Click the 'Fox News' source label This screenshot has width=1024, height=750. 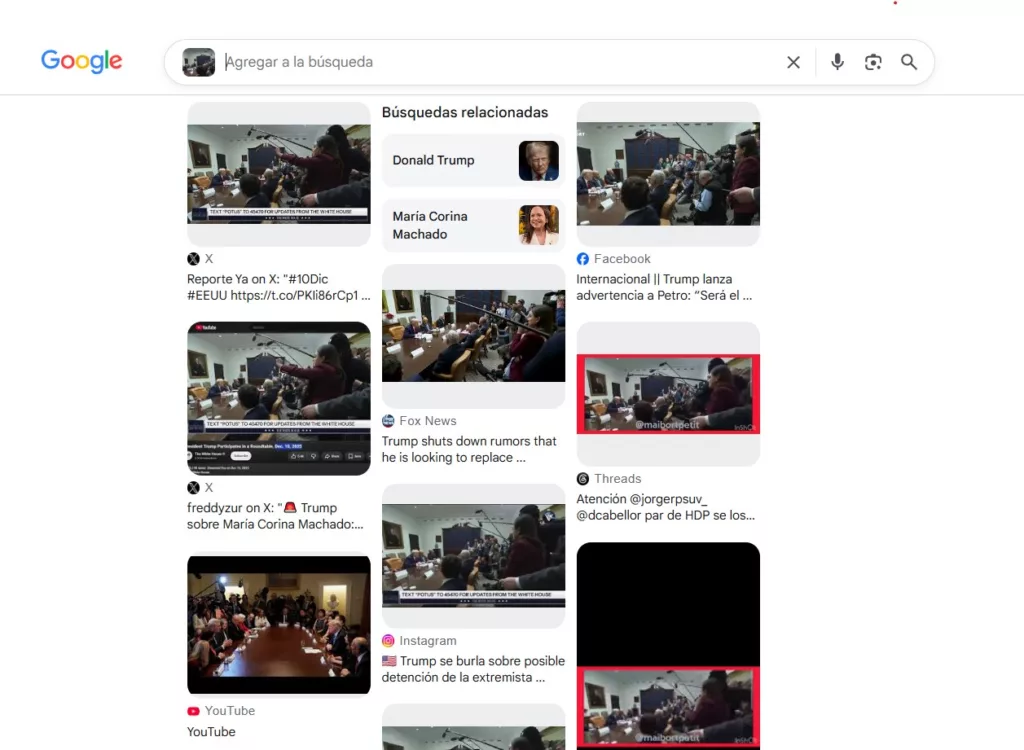(x=428, y=421)
